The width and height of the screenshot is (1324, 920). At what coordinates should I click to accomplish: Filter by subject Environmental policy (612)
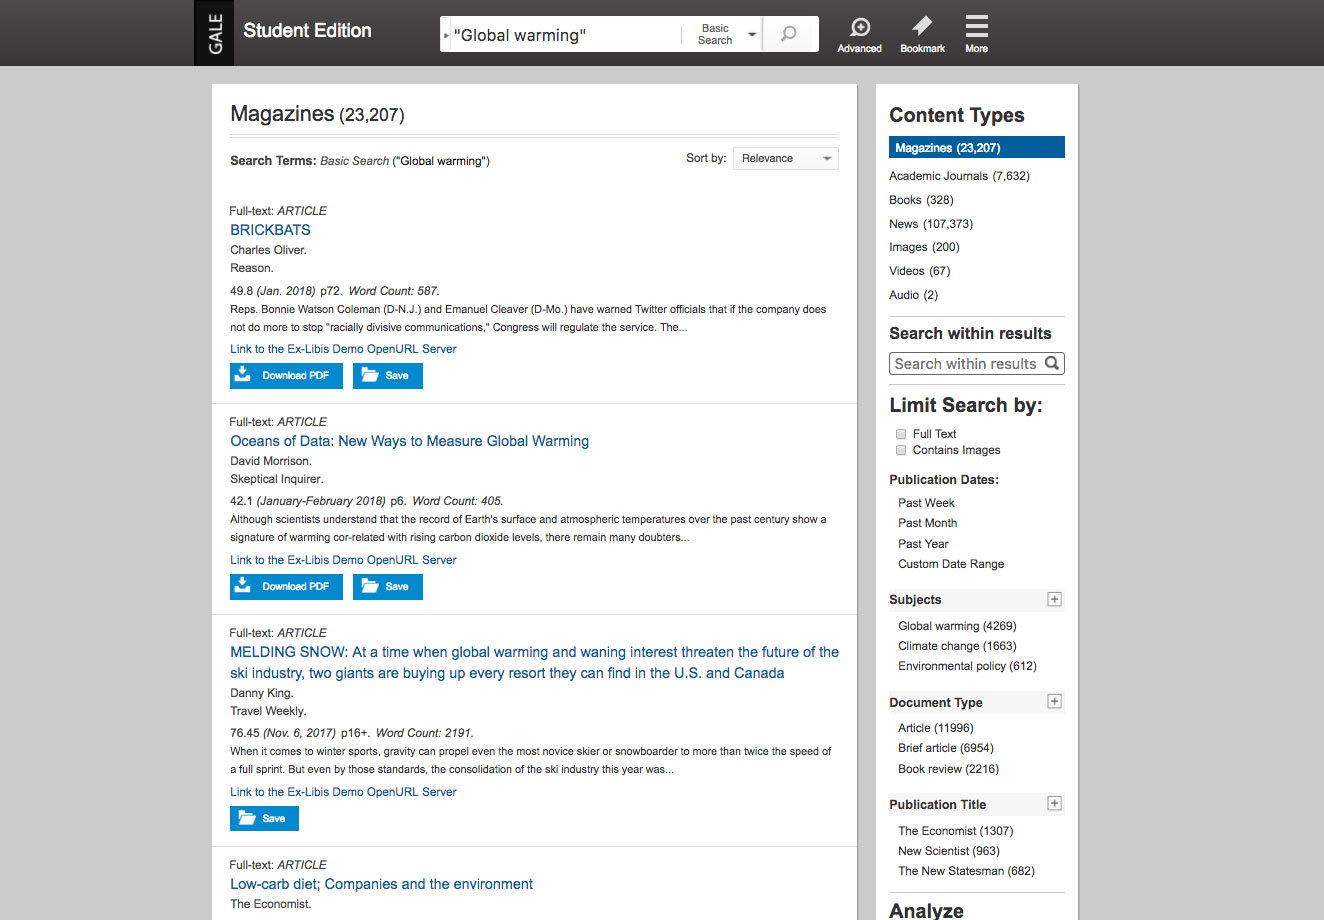(967, 666)
